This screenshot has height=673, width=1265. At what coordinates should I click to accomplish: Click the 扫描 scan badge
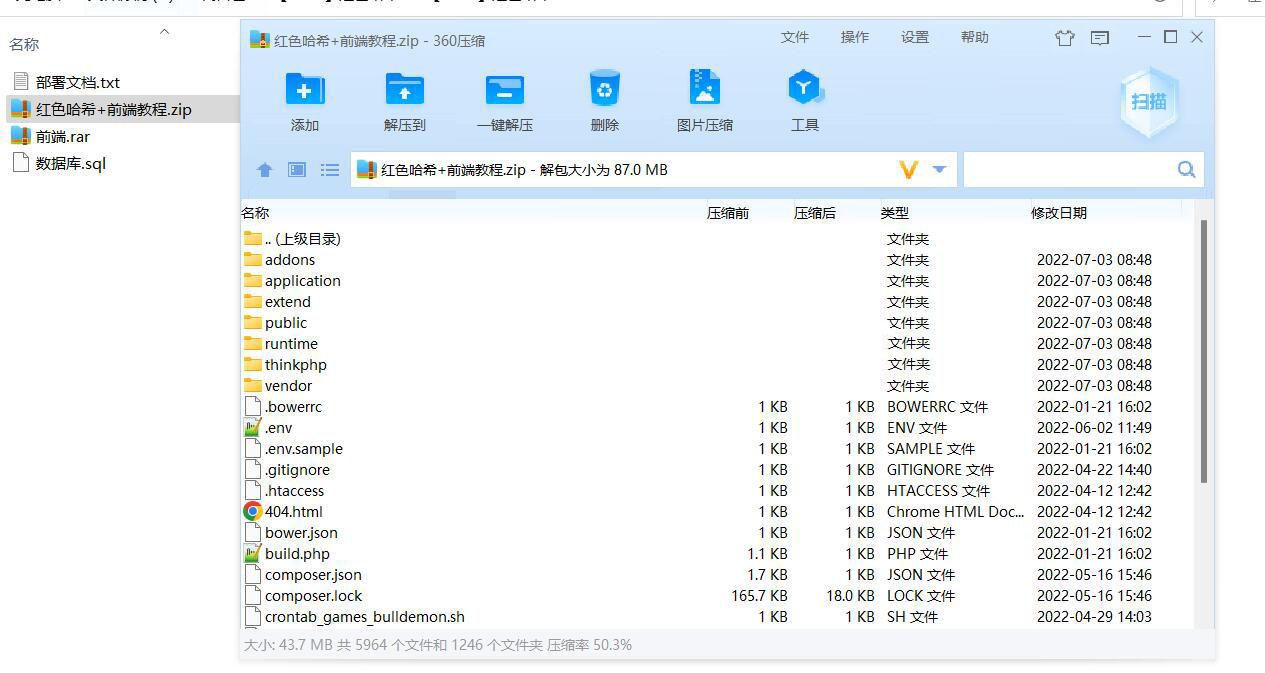click(x=1148, y=100)
